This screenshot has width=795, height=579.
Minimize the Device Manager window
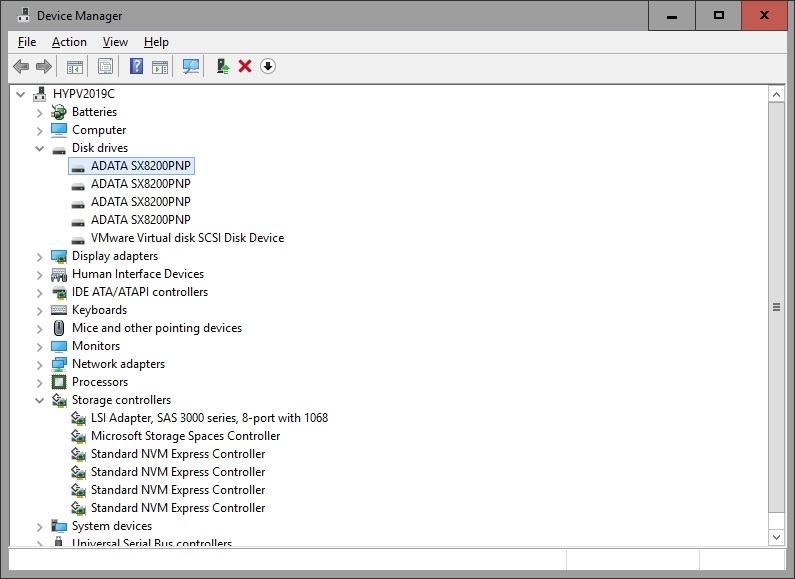click(672, 15)
